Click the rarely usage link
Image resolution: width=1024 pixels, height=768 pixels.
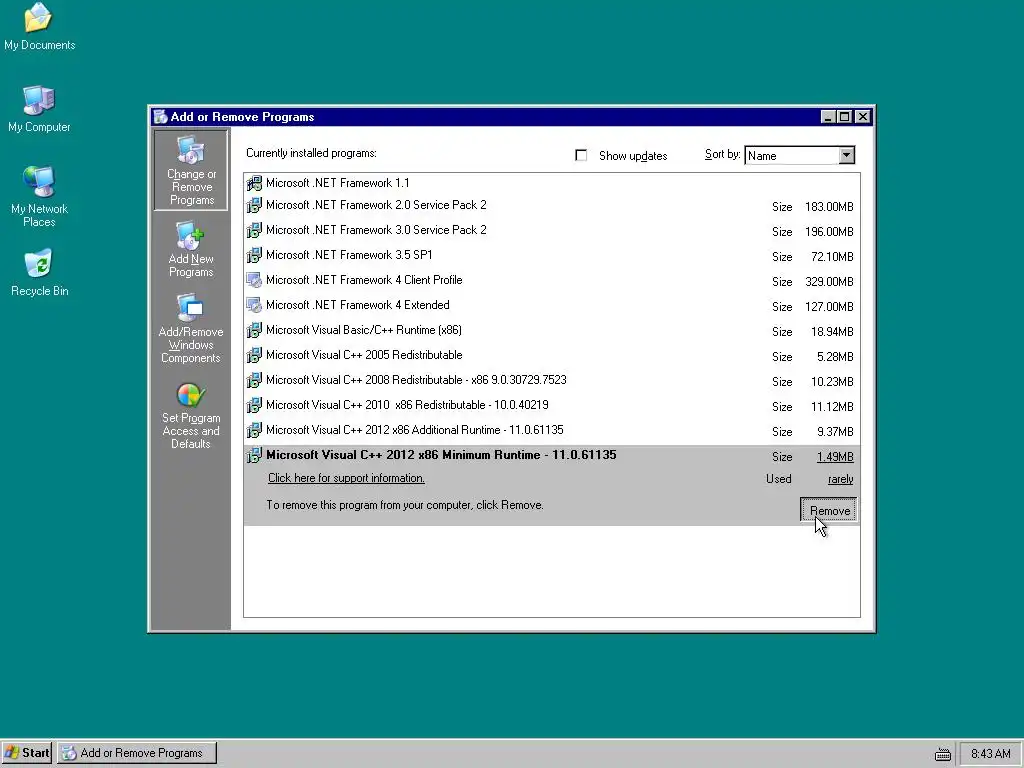tap(840, 479)
